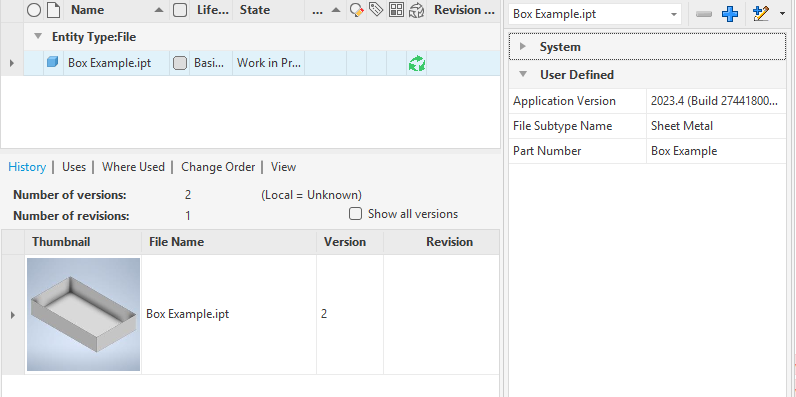Click the File Name column header

tap(229, 242)
